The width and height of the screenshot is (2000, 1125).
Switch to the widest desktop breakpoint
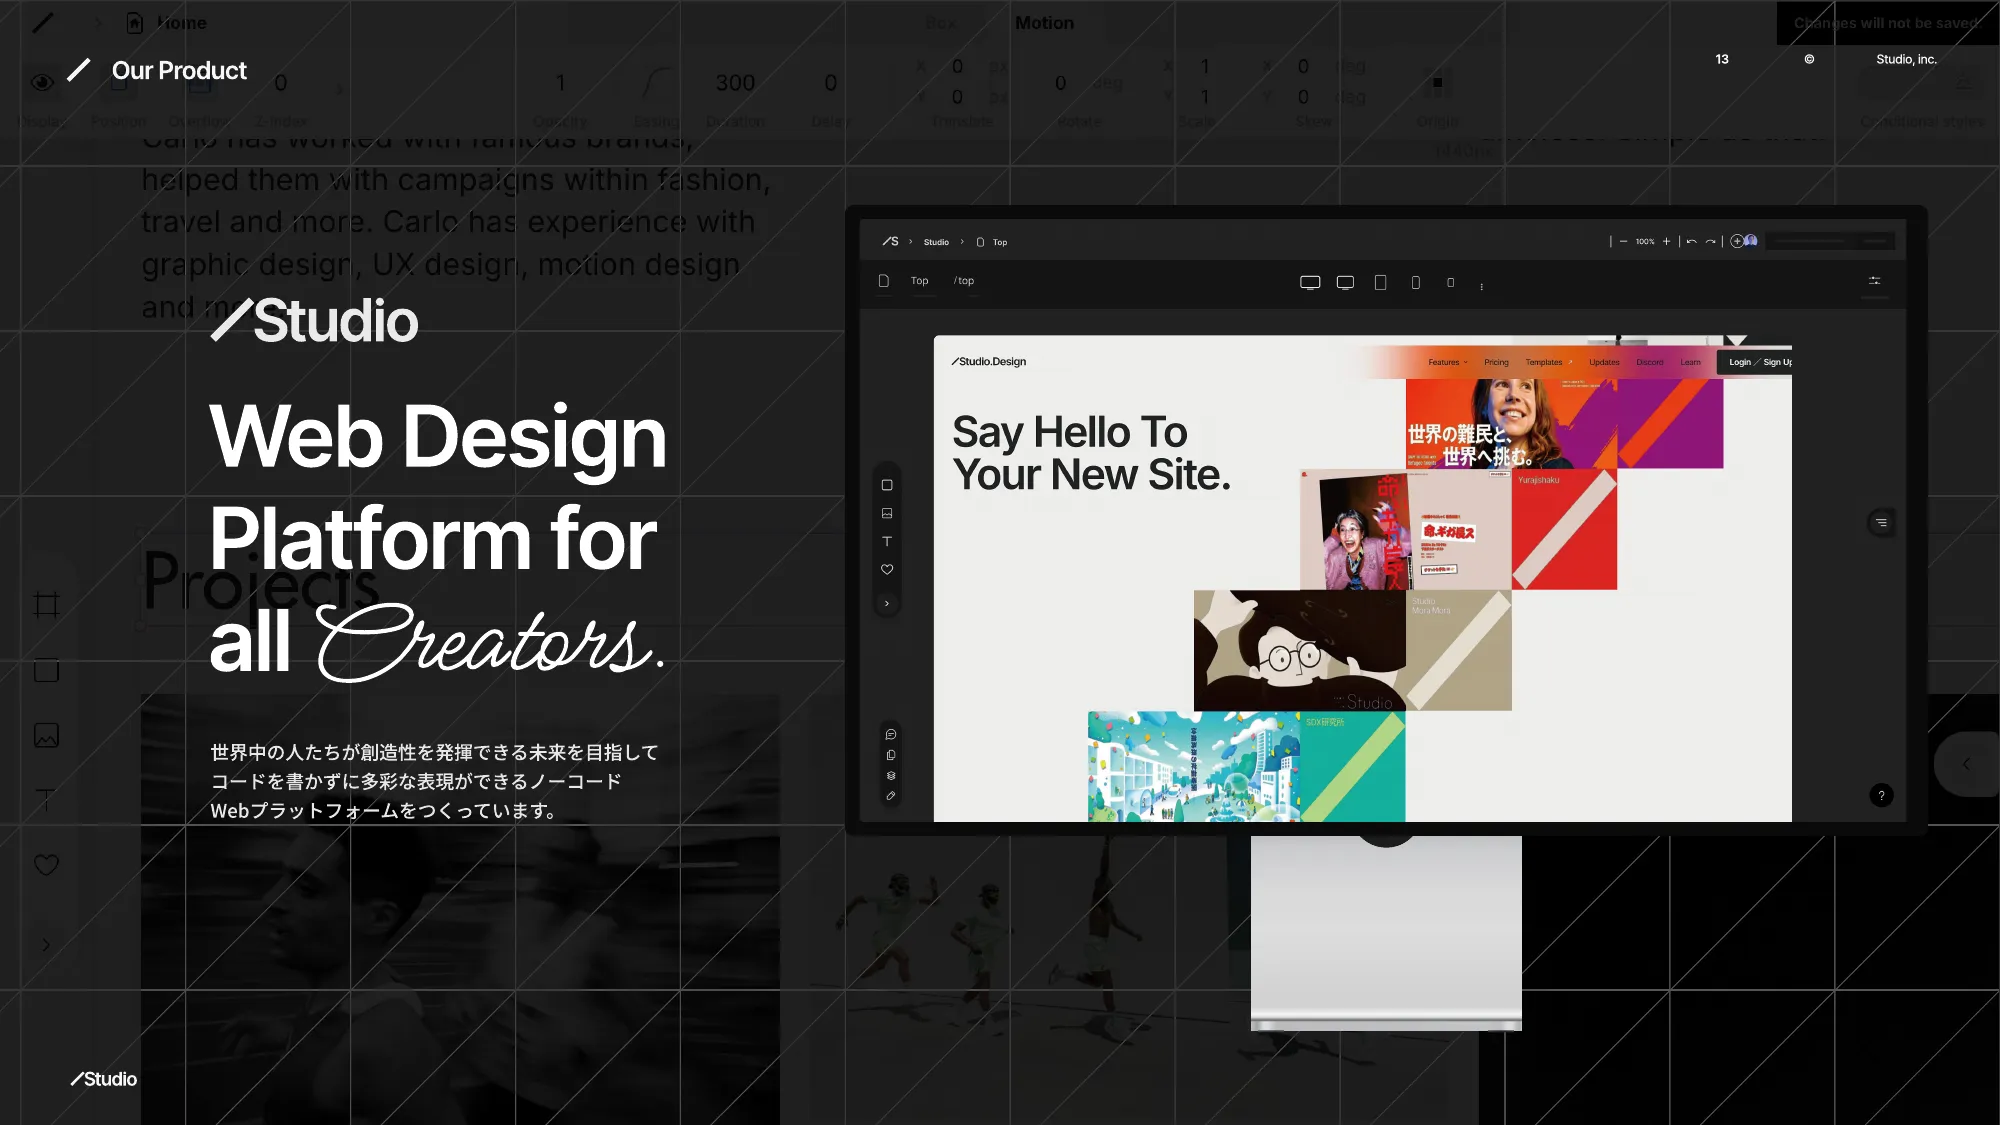click(1310, 282)
